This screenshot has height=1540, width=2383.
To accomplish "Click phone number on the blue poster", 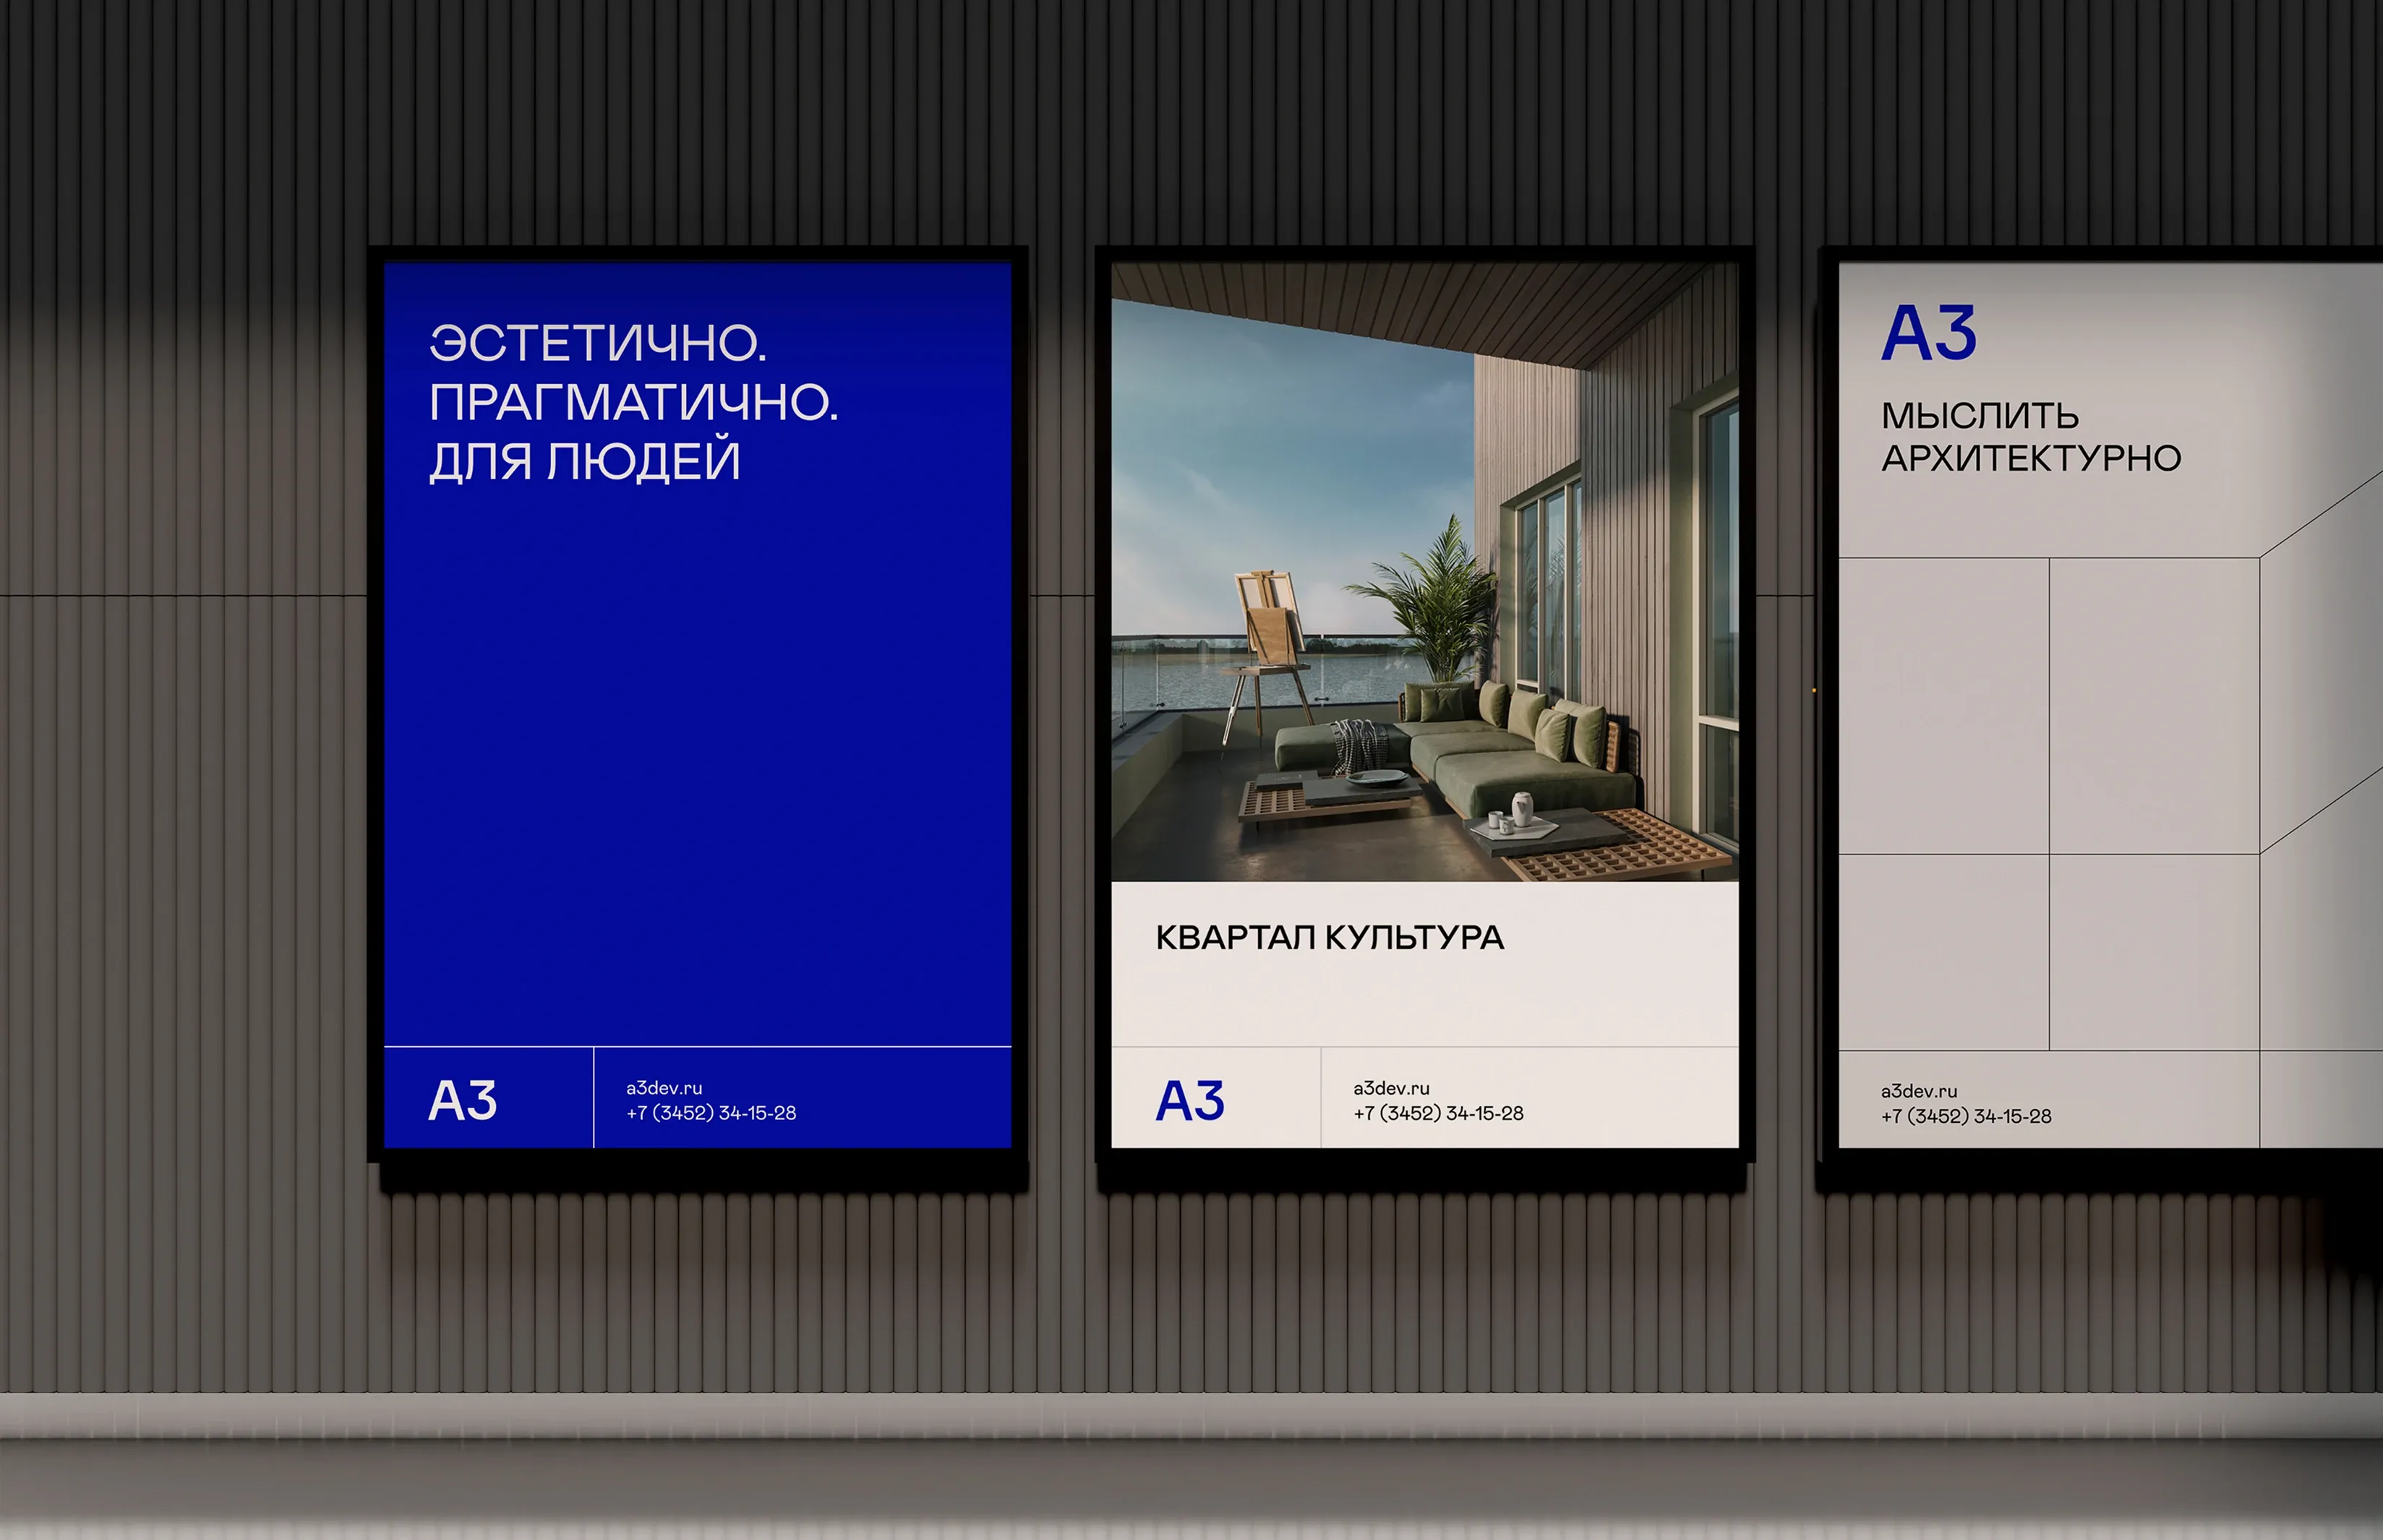I will click(711, 1113).
